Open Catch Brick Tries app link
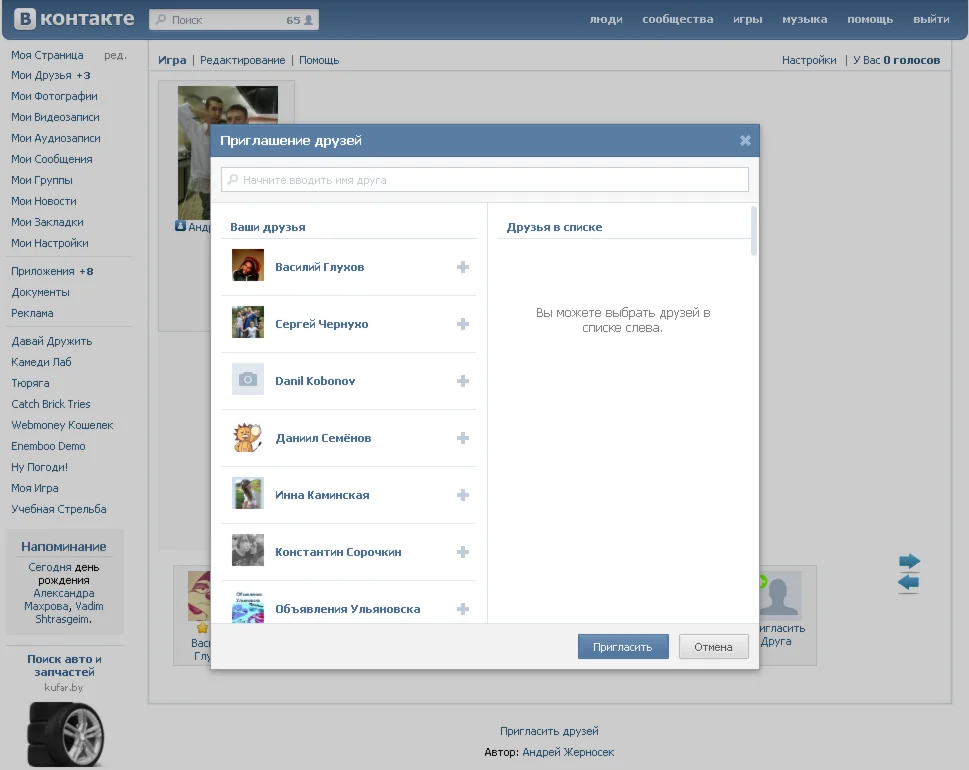The width and height of the screenshot is (969, 770). coord(51,404)
